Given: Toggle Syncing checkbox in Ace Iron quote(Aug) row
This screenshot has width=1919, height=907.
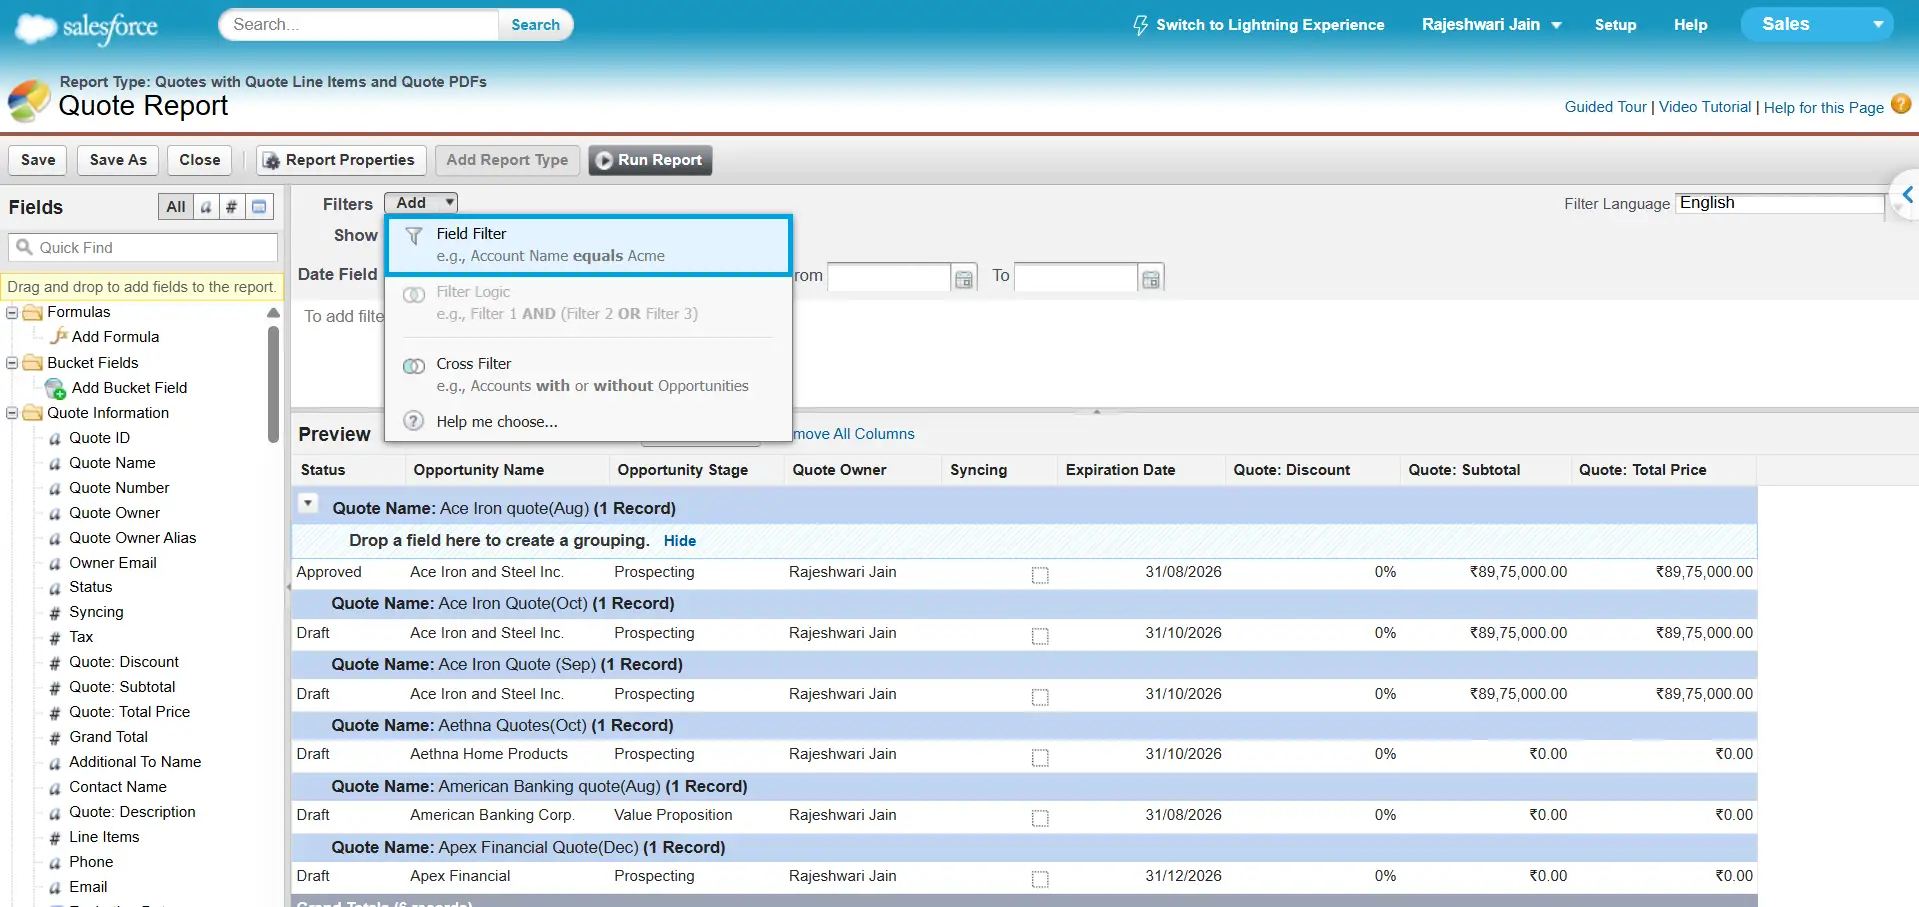Looking at the screenshot, I should pyautogui.click(x=1040, y=575).
